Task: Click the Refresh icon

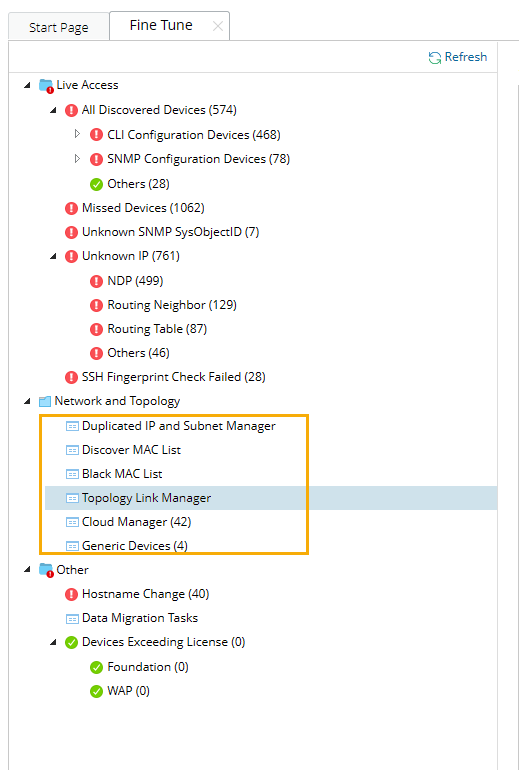Action: click(435, 57)
